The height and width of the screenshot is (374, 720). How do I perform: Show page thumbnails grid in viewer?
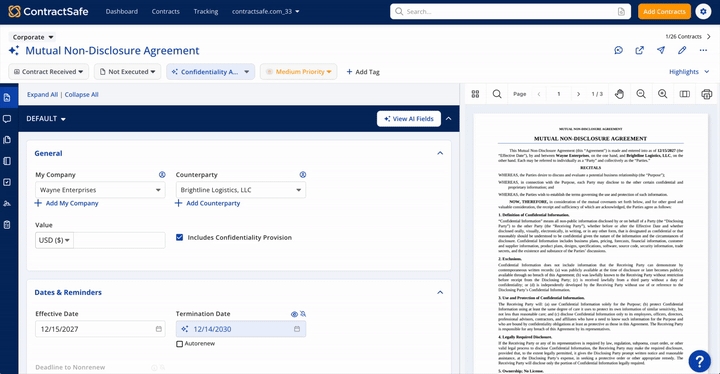475,94
